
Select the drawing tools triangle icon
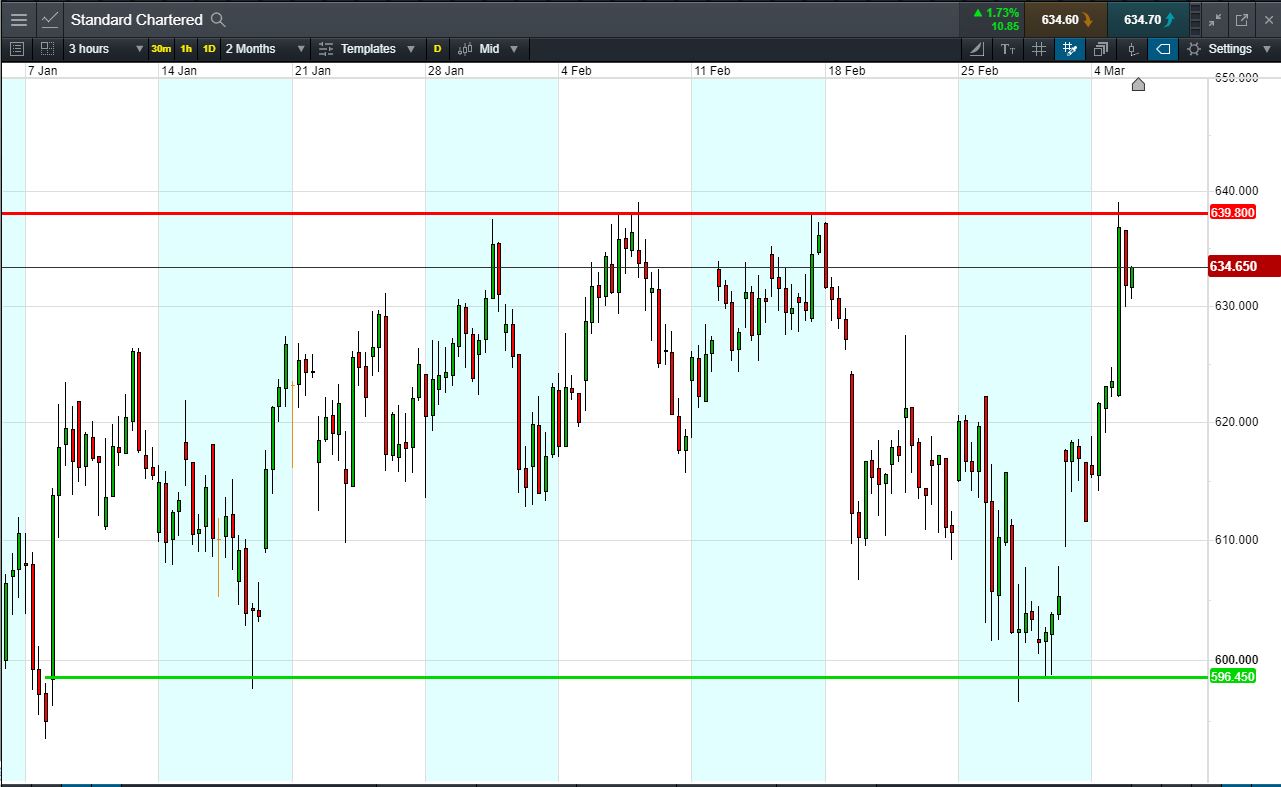tap(977, 48)
